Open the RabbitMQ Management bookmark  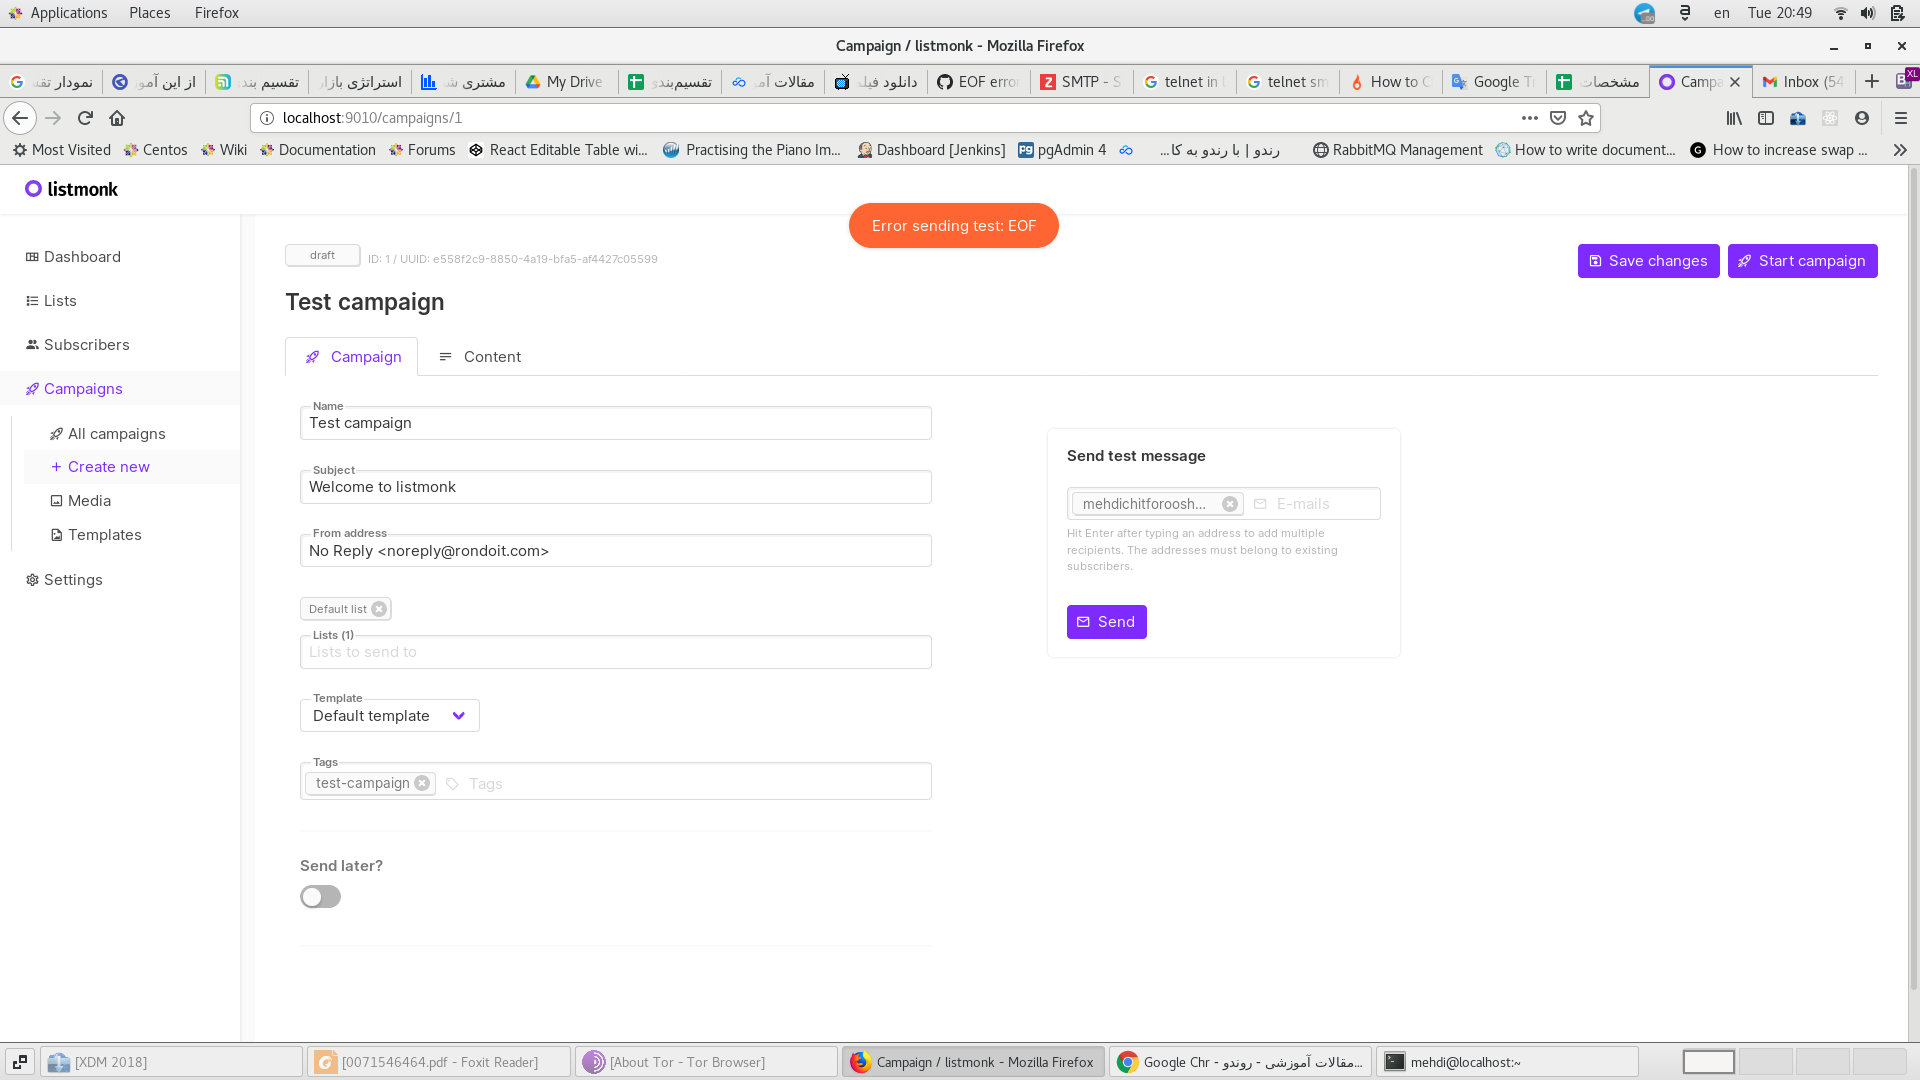tap(1398, 150)
